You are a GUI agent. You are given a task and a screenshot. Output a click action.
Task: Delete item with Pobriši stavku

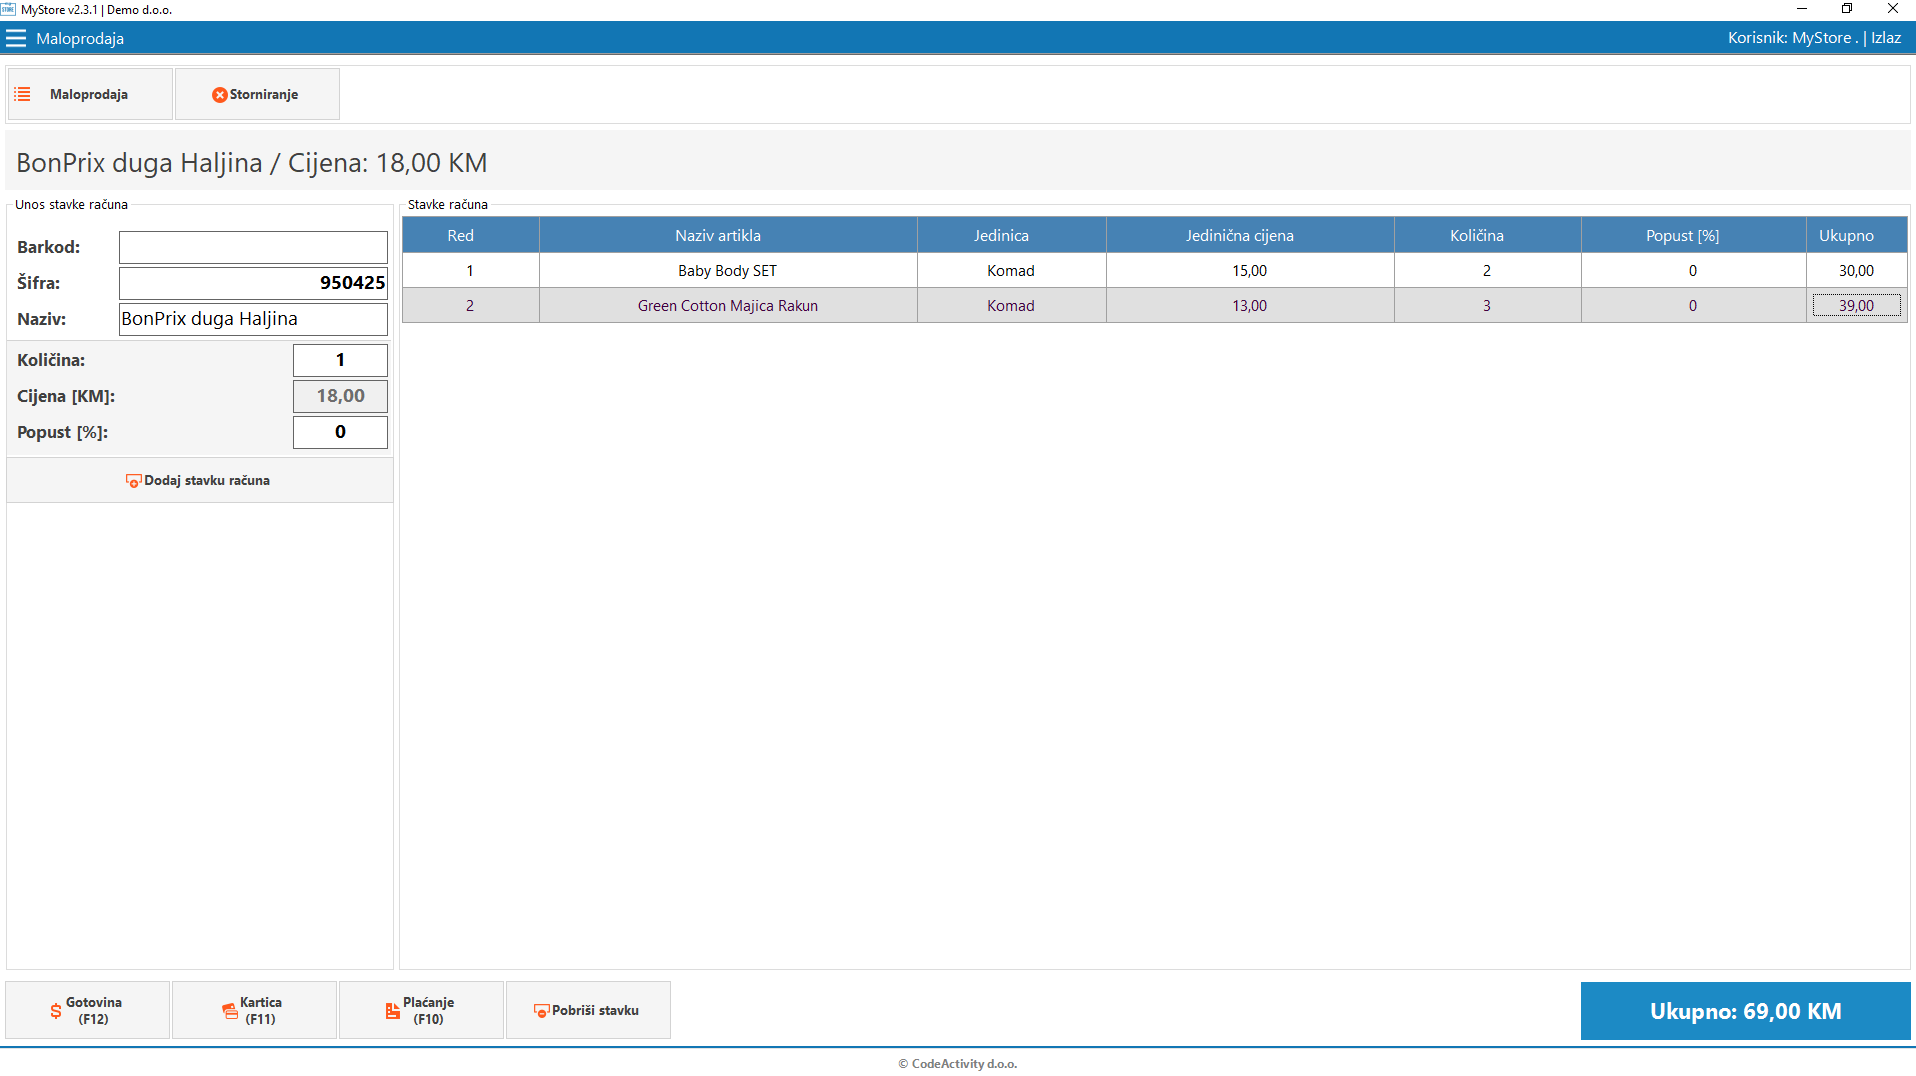pos(588,1010)
